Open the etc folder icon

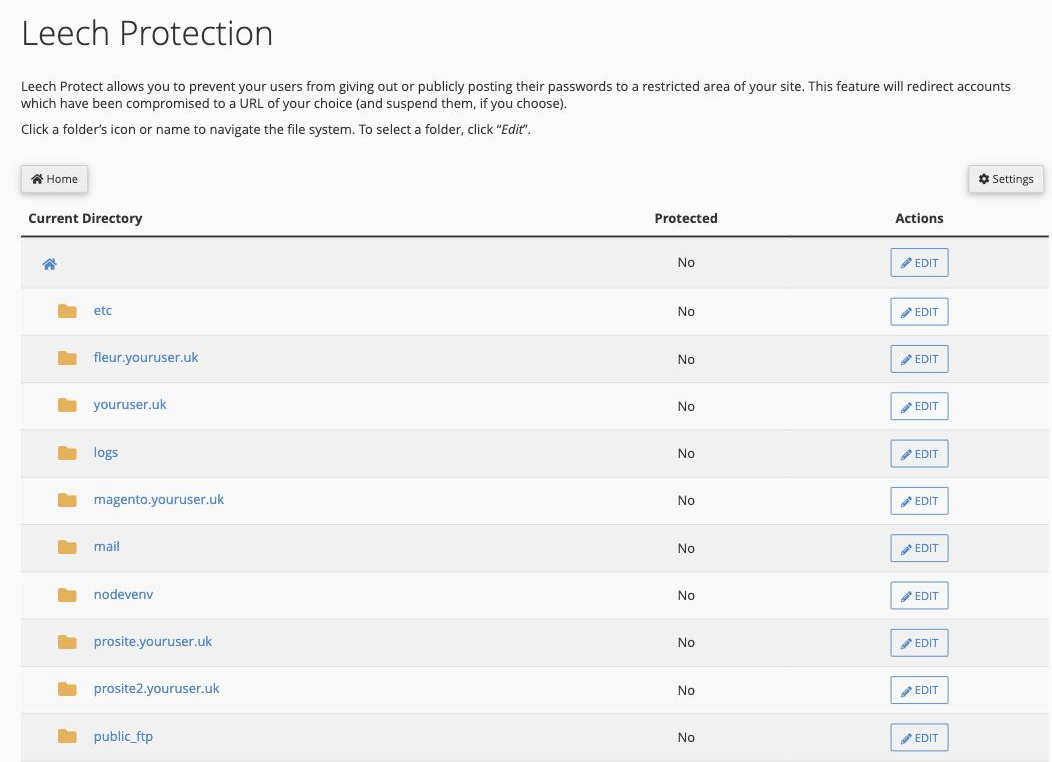coord(67,311)
